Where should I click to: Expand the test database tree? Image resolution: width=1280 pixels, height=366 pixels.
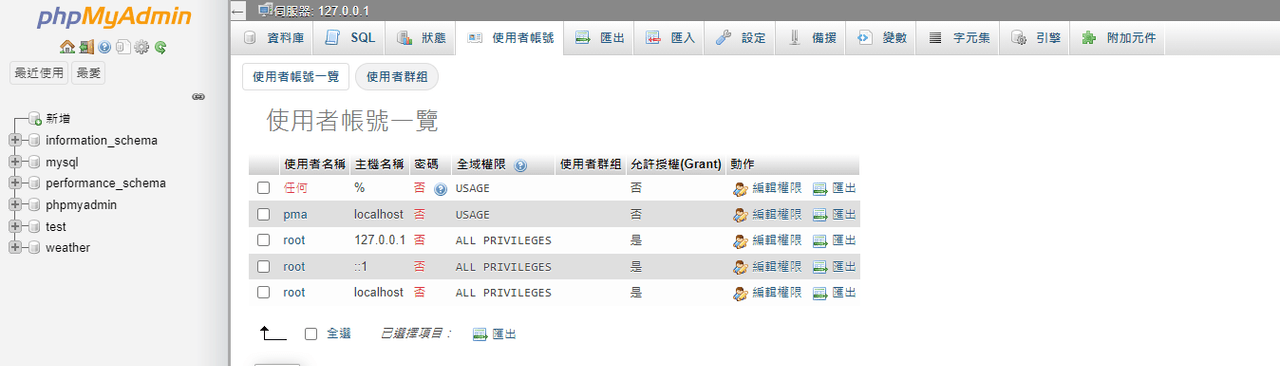(x=15, y=226)
